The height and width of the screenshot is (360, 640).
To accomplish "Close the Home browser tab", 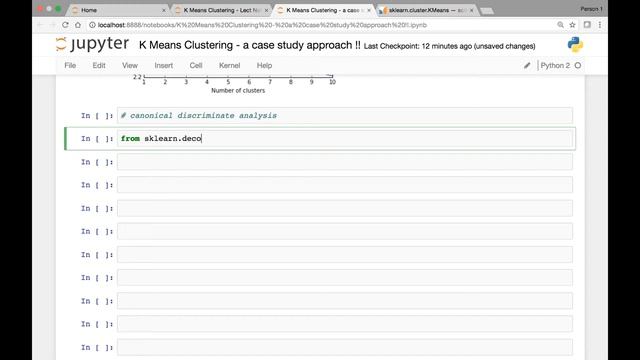I will click(x=164, y=10).
